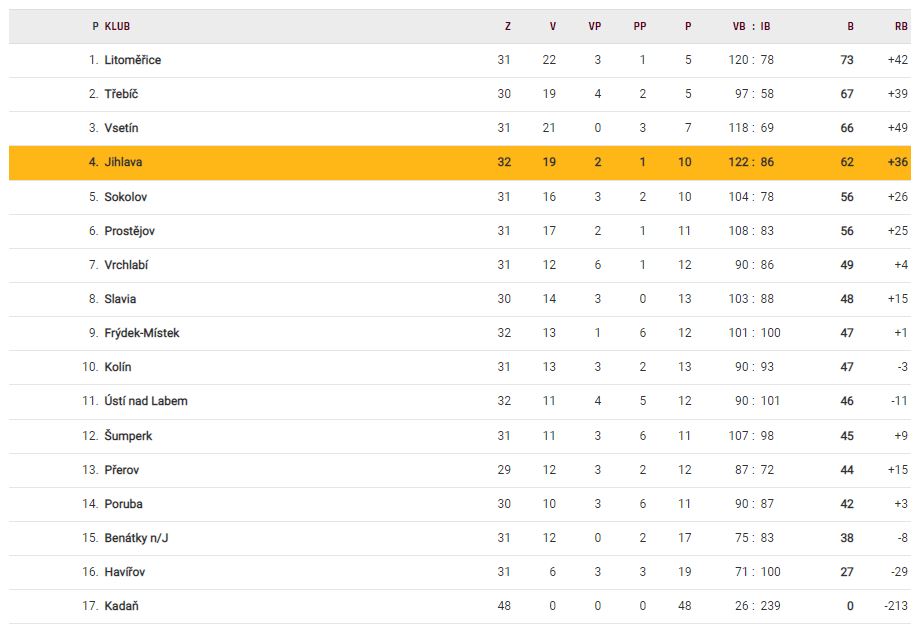Click on Vrchlabí in the table

pyautogui.click(x=126, y=265)
